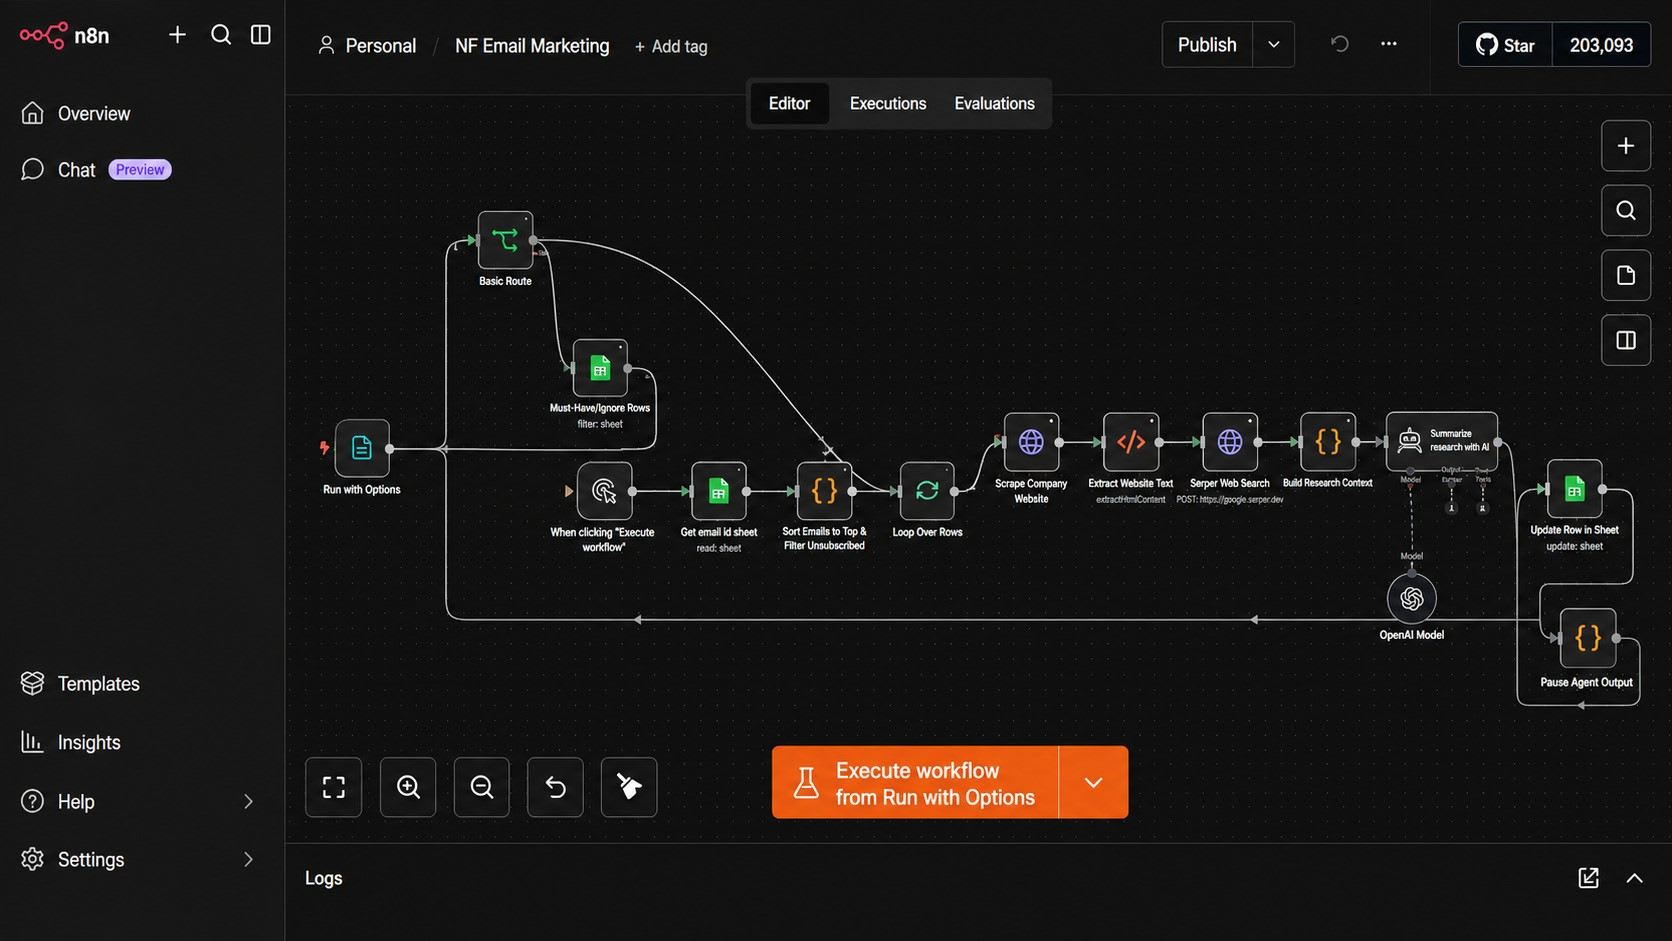Open the three-dot workflow menu
The width and height of the screenshot is (1672, 941).
click(x=1389, y=44)
